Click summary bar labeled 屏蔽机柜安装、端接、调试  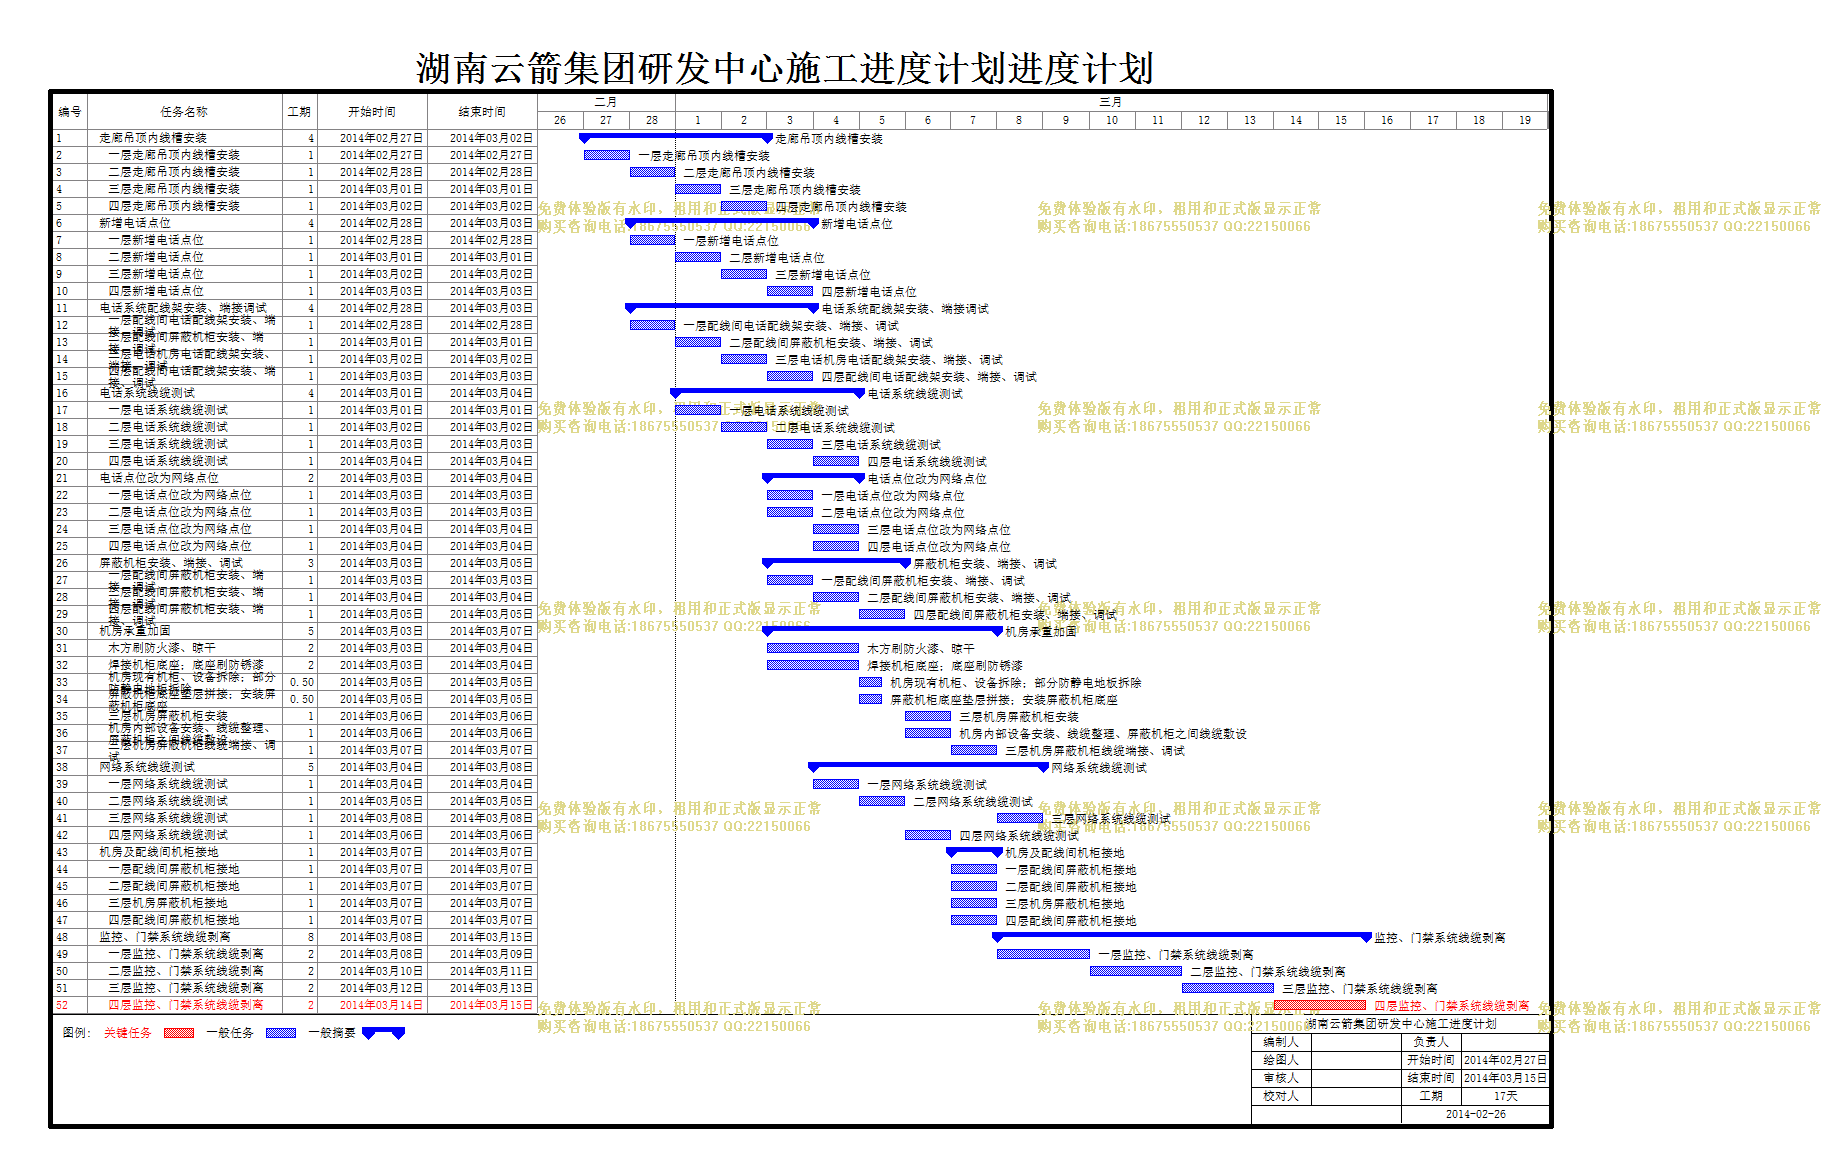point(837,563)
